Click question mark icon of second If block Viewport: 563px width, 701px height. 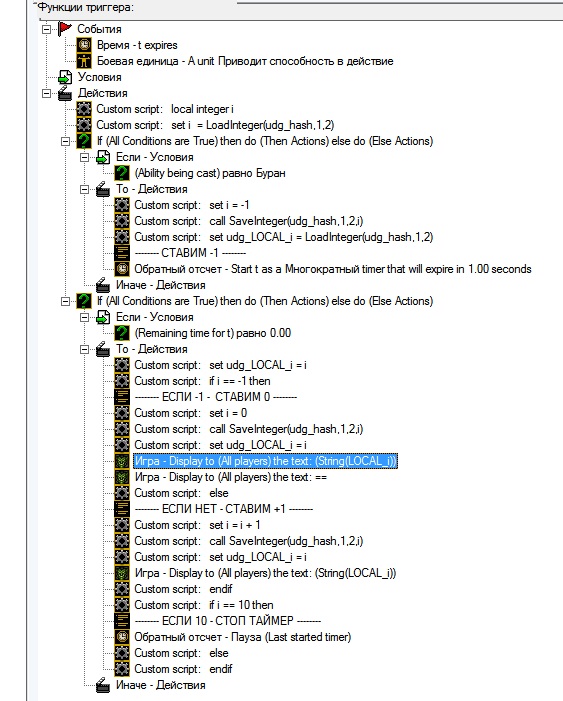click(84, 301)
